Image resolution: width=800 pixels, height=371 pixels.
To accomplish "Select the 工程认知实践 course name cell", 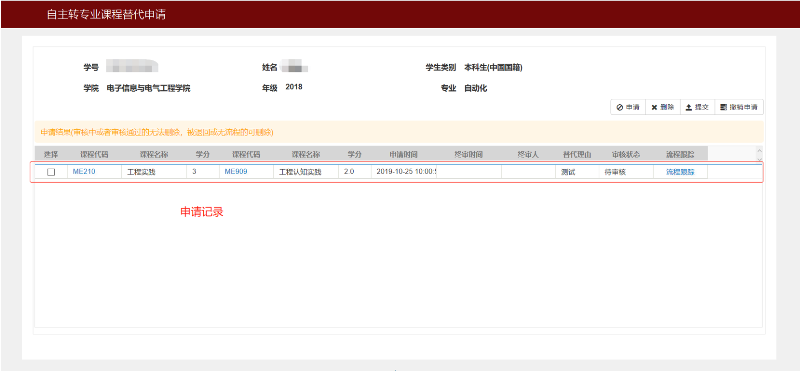I will (306, 172).
